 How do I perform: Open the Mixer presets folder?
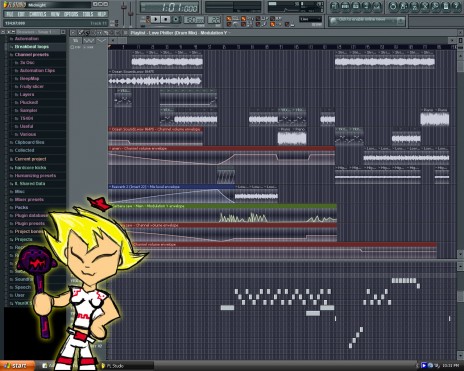[29, 200]
